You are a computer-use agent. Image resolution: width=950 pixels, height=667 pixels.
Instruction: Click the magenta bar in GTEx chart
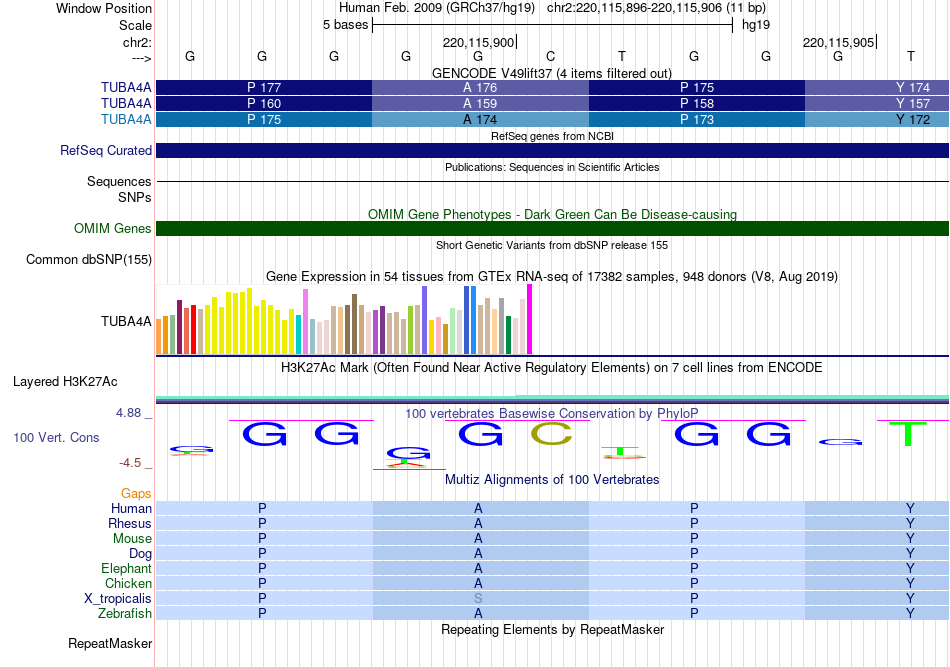(x=530, y=319)
